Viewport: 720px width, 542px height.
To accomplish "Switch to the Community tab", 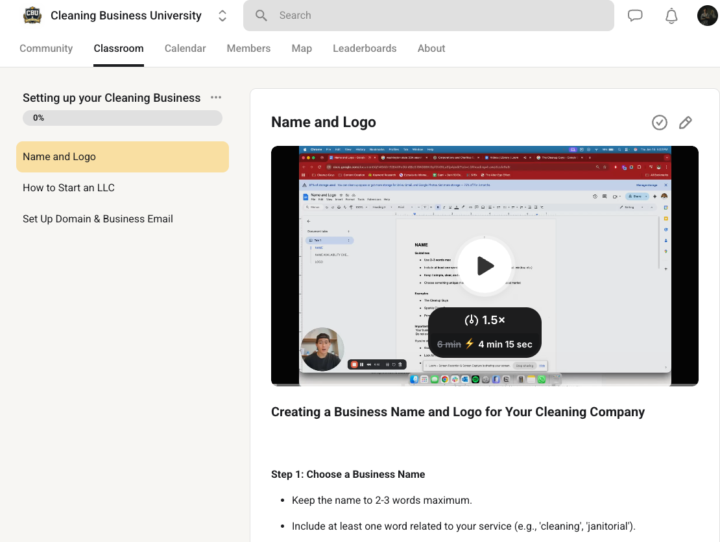I will click(46, 48).
